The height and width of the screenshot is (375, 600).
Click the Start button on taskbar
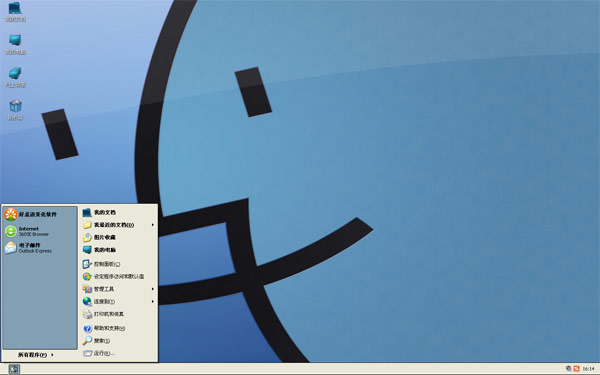coord(14,369)
